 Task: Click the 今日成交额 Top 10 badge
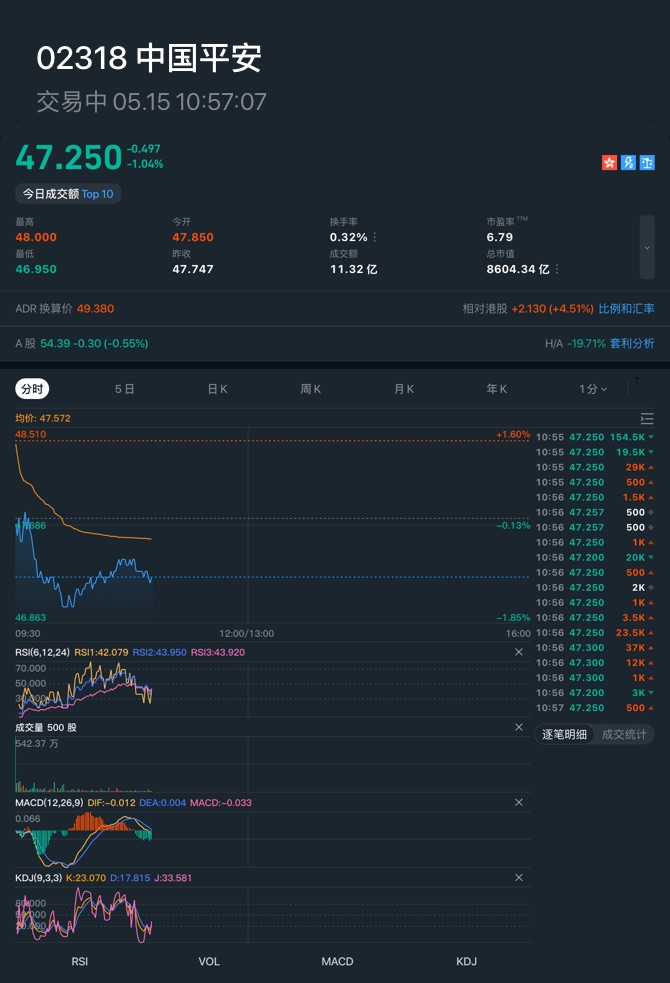click(x=68, y=194)
